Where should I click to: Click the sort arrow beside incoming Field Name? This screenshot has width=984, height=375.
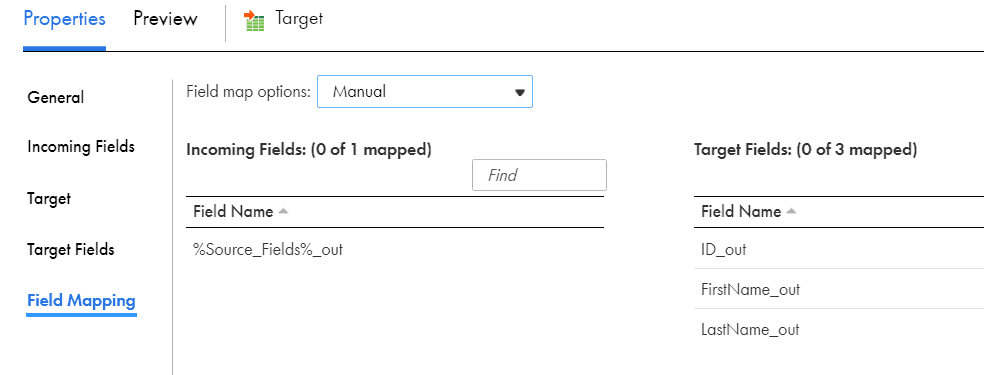(x=283, y=211)
